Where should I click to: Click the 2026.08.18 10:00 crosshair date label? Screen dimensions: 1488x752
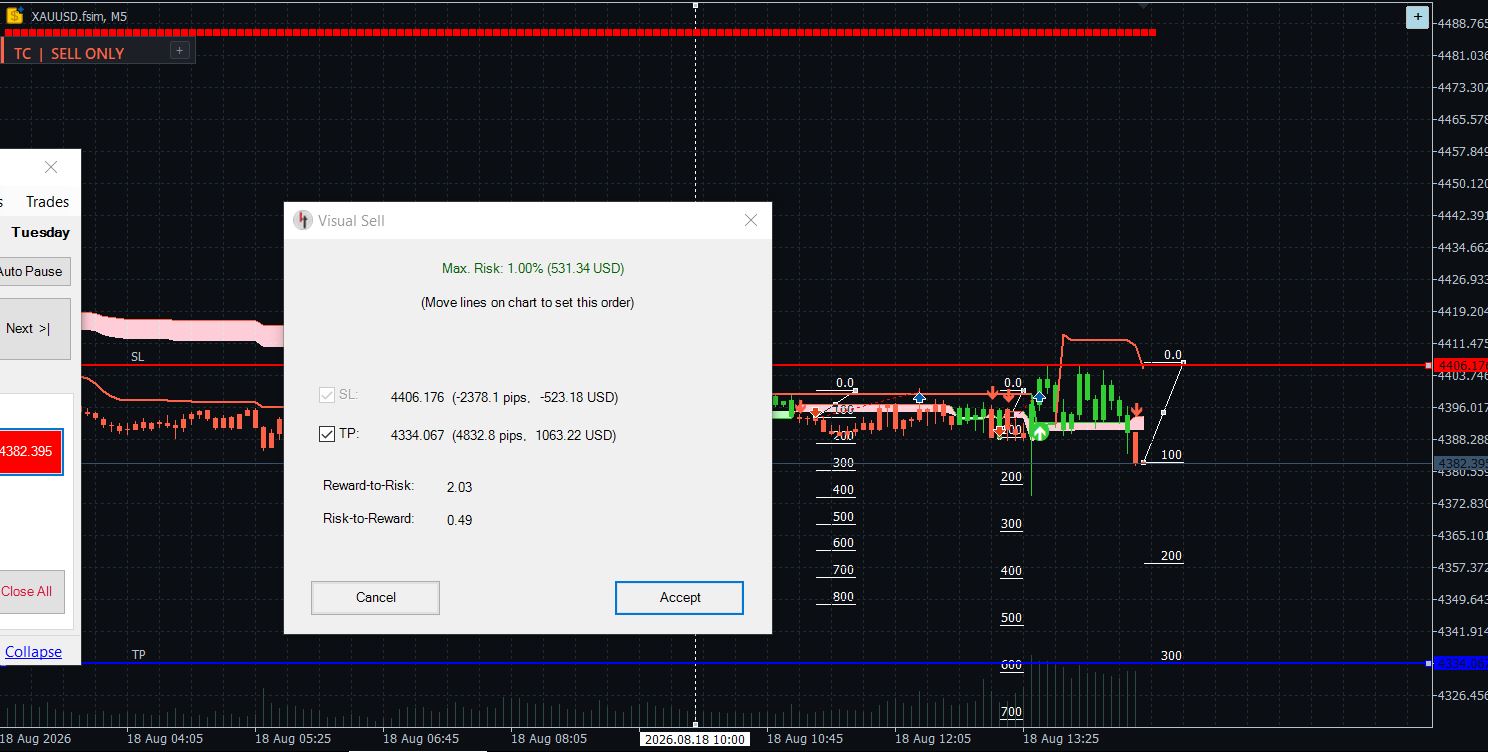coord(694,739)
